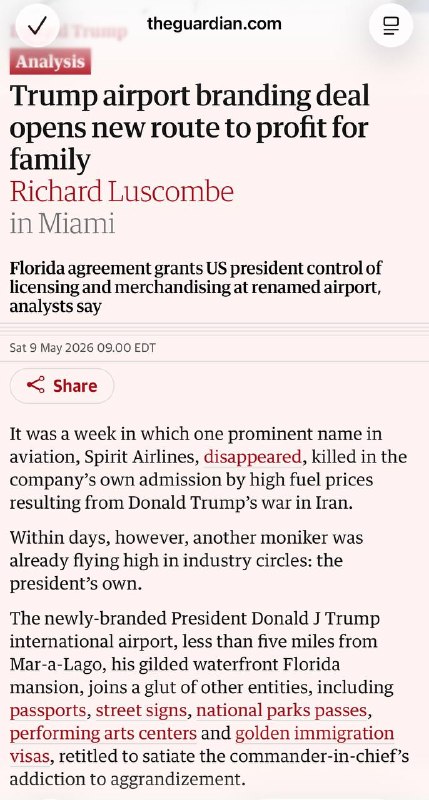Click the article headline text

click(189, 128)
